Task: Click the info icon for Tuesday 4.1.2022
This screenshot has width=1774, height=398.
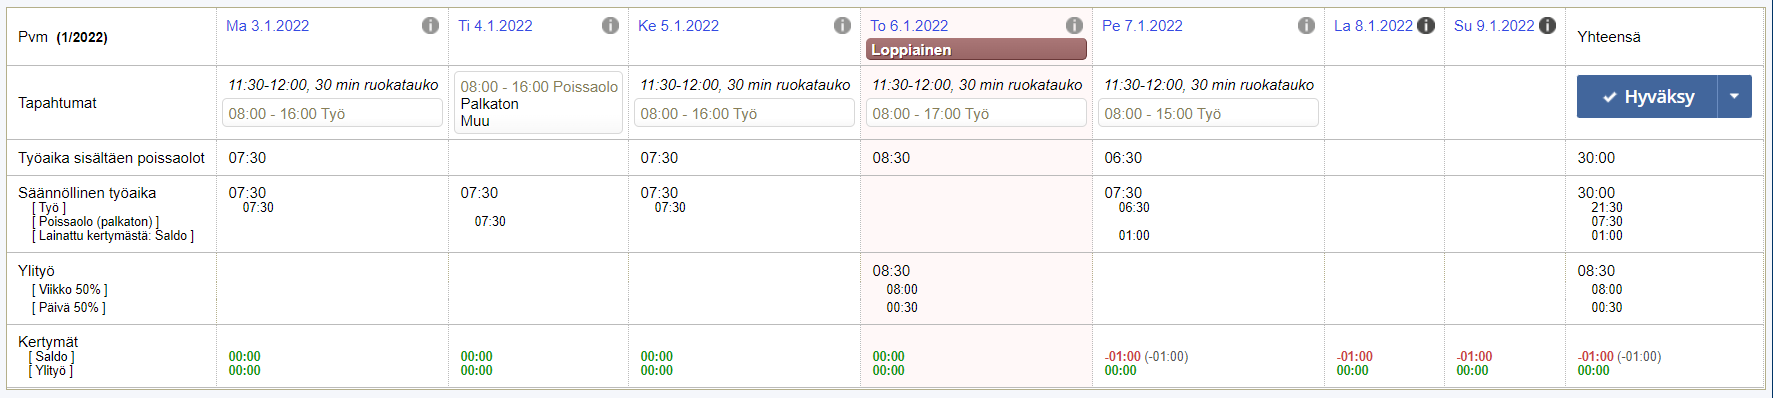Action: [x=610, y=26]
